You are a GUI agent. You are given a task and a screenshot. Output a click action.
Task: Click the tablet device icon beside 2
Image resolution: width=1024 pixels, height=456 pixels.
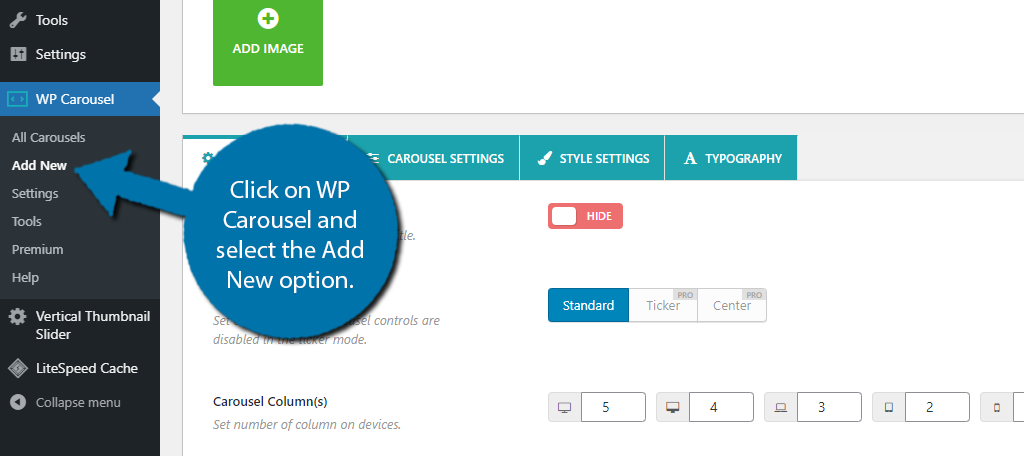(889, 408)
